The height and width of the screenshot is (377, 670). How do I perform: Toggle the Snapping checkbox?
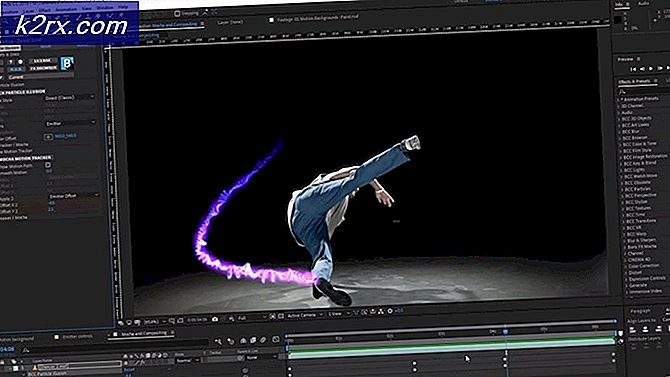click(176, 14)
